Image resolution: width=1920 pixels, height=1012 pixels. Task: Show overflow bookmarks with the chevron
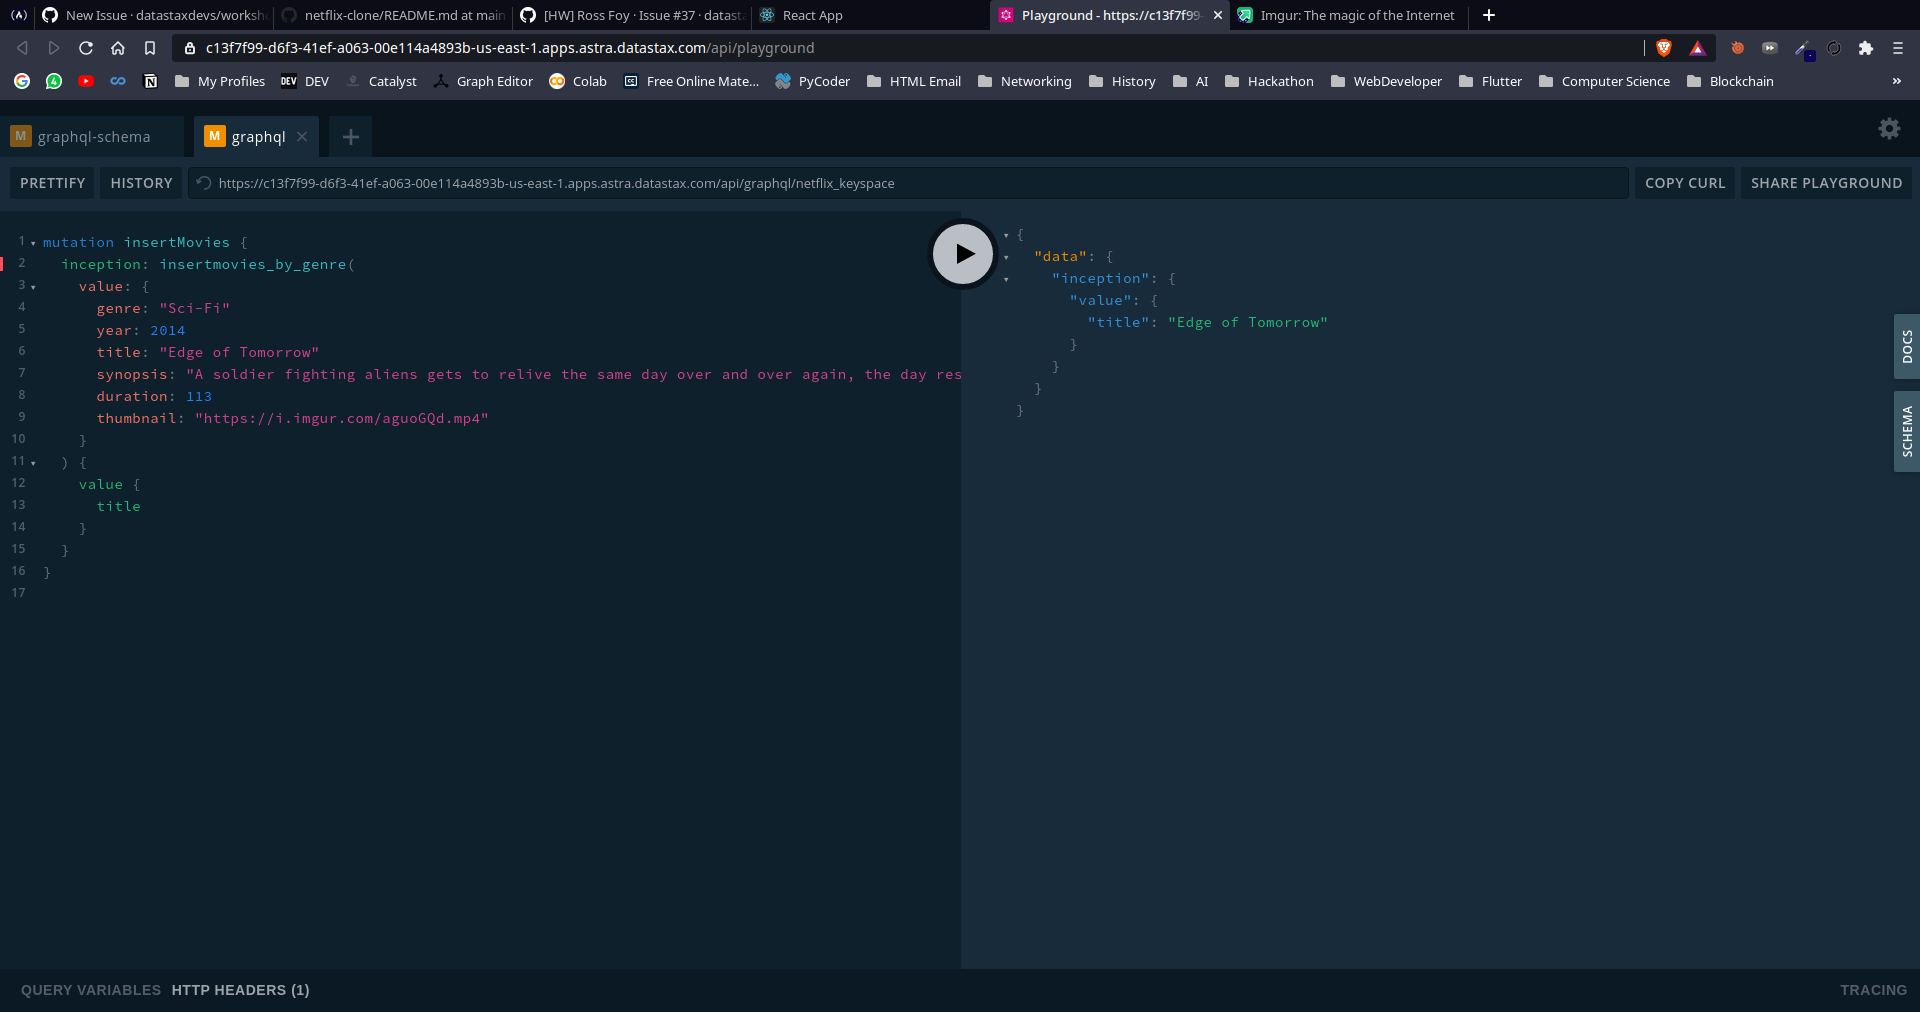point(1897,81)
